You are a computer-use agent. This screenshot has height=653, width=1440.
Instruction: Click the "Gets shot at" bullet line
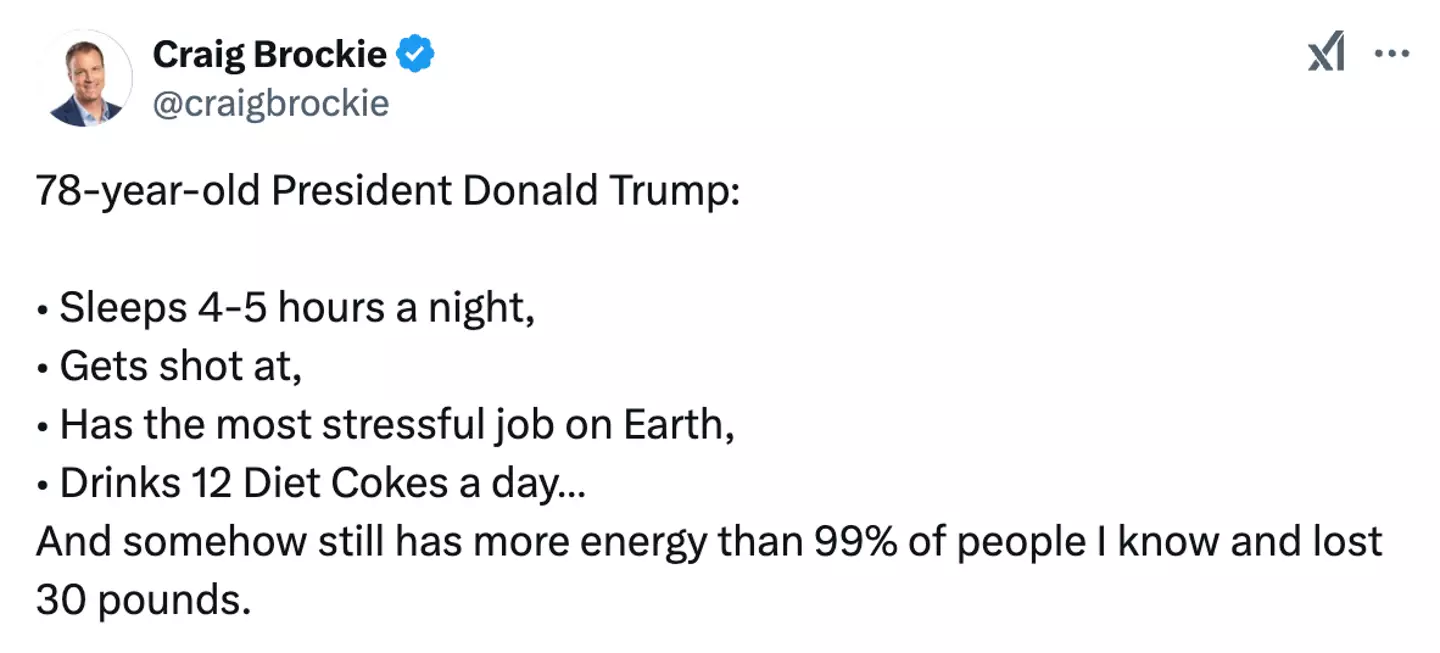pyautogui.click(x=180, y=367)
